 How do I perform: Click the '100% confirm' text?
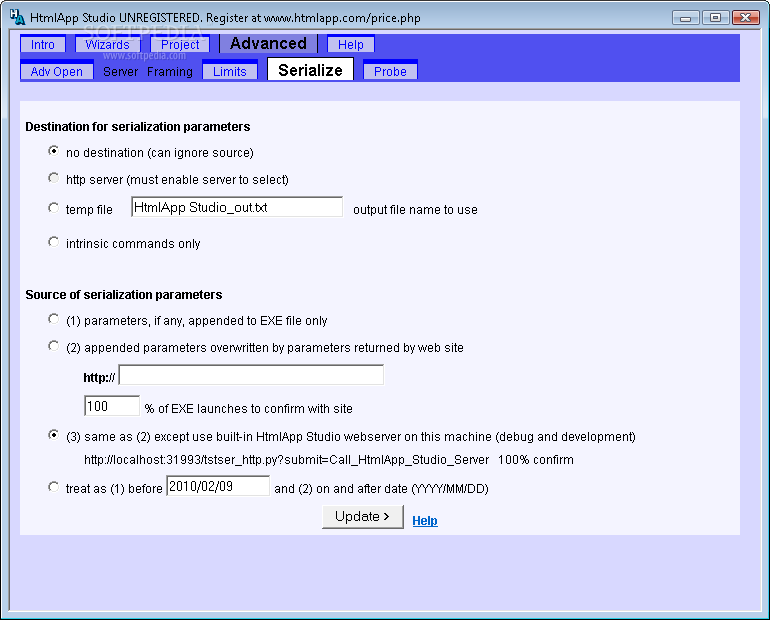[535, 460]
